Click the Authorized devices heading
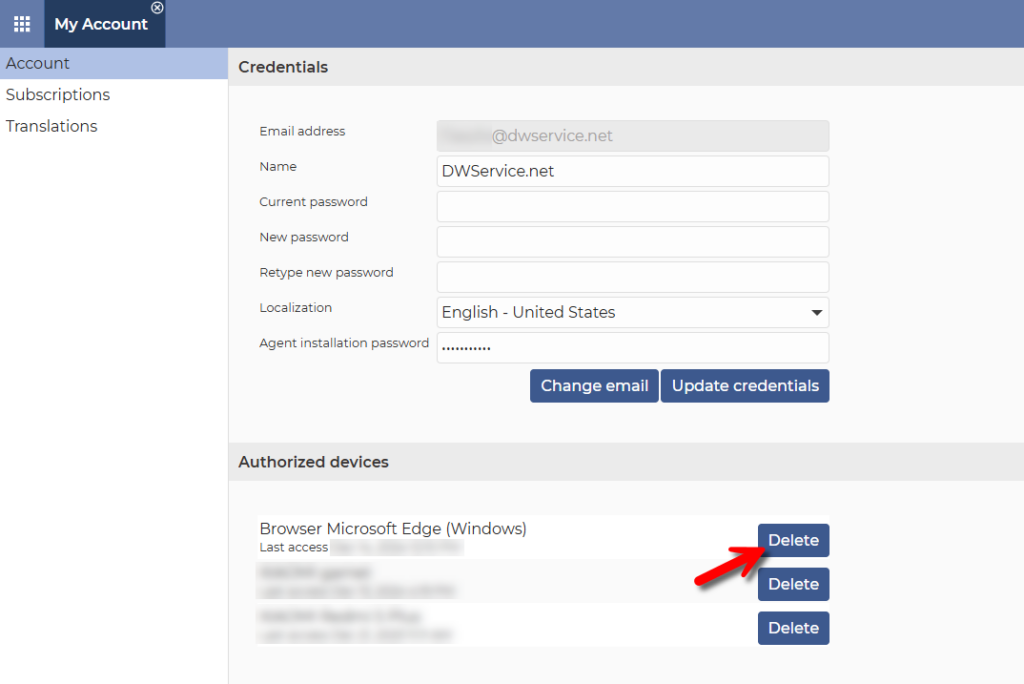 pos(313,462)
